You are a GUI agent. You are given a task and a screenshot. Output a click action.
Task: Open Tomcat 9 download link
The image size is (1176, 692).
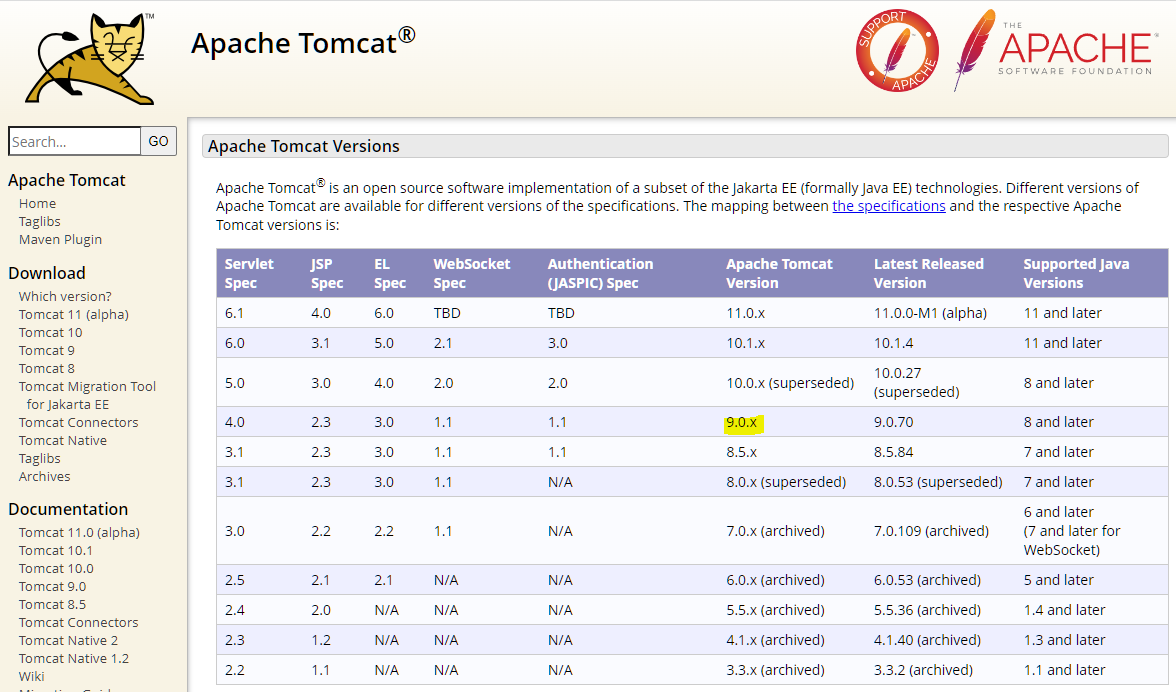(46, 350)
